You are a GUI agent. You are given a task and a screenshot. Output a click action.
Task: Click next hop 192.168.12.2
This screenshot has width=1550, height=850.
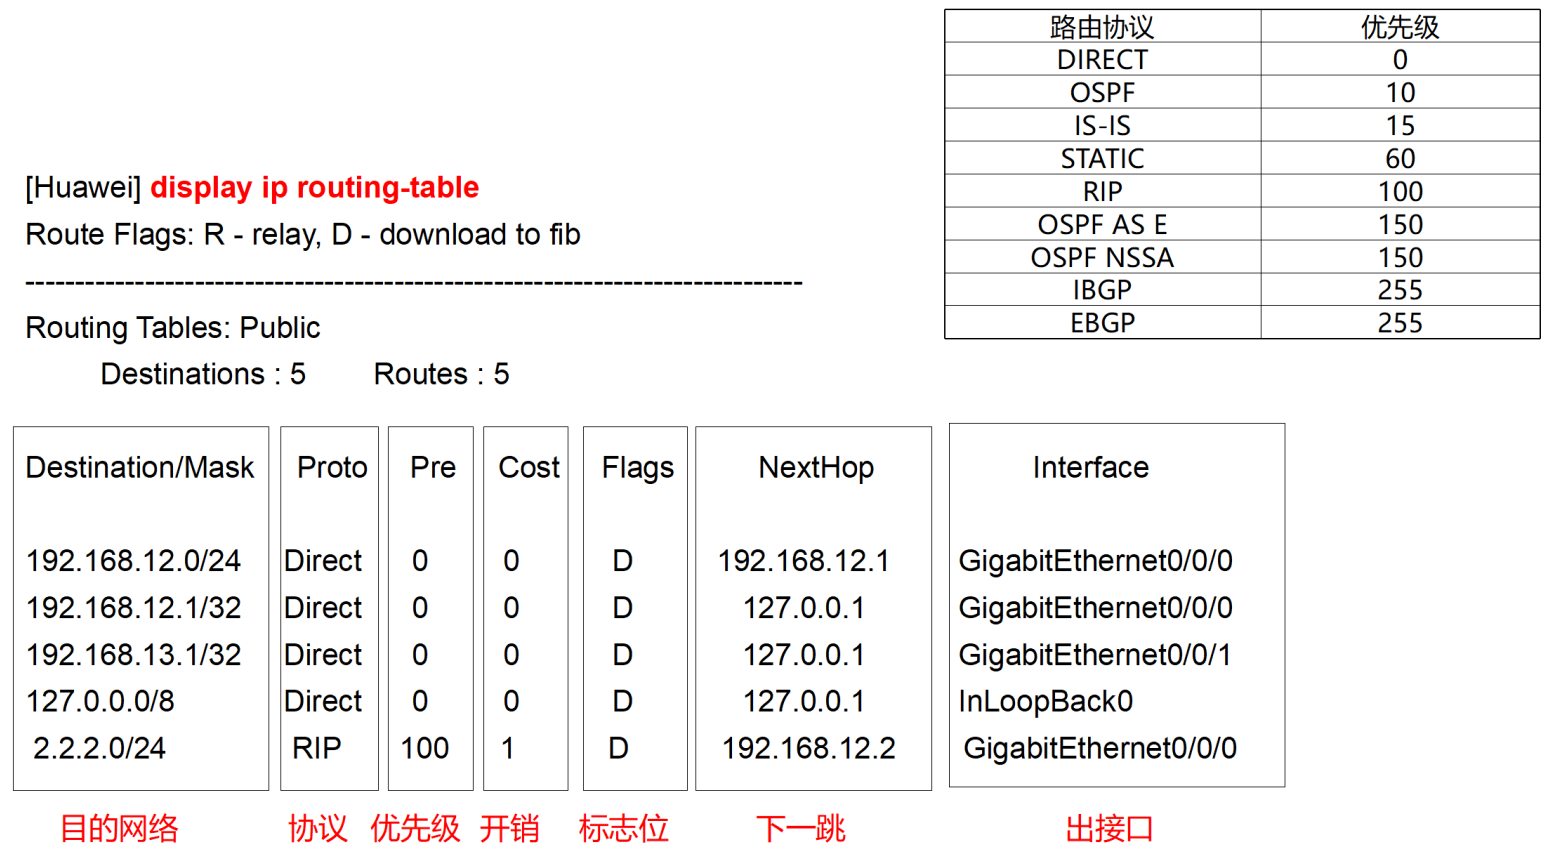(x=809, y=749)
